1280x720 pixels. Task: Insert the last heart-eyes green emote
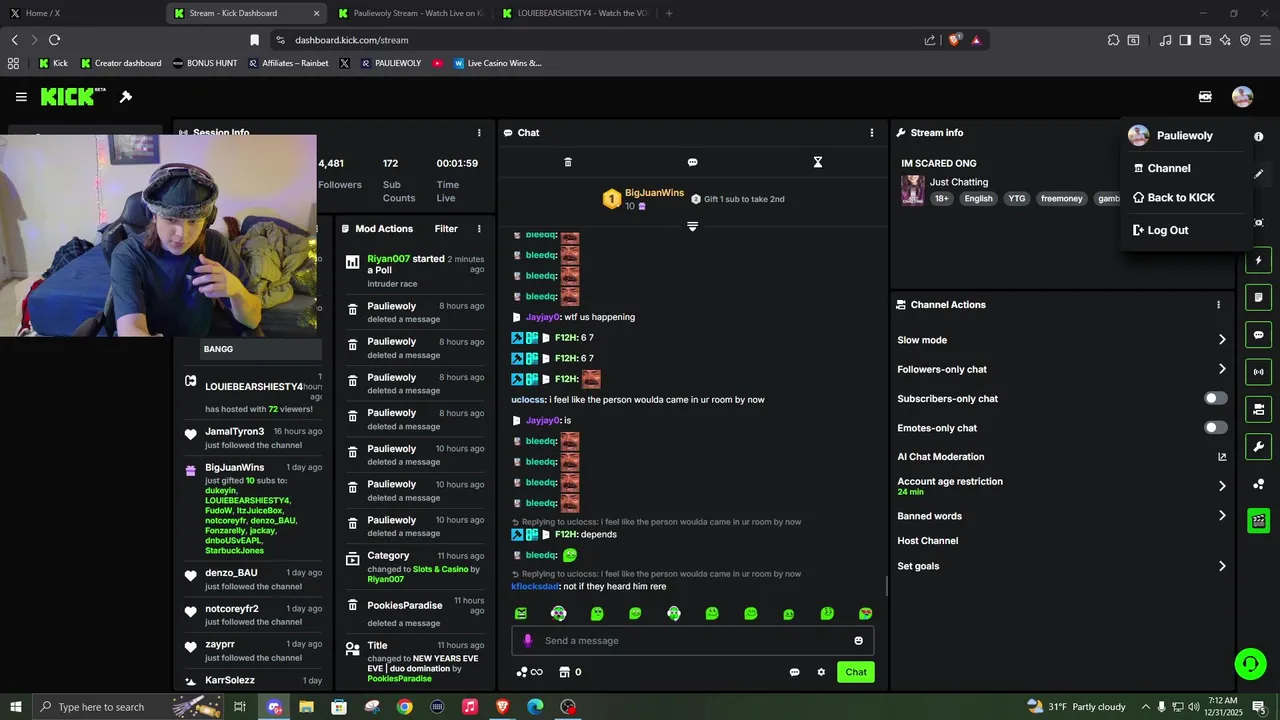point(865,614)
